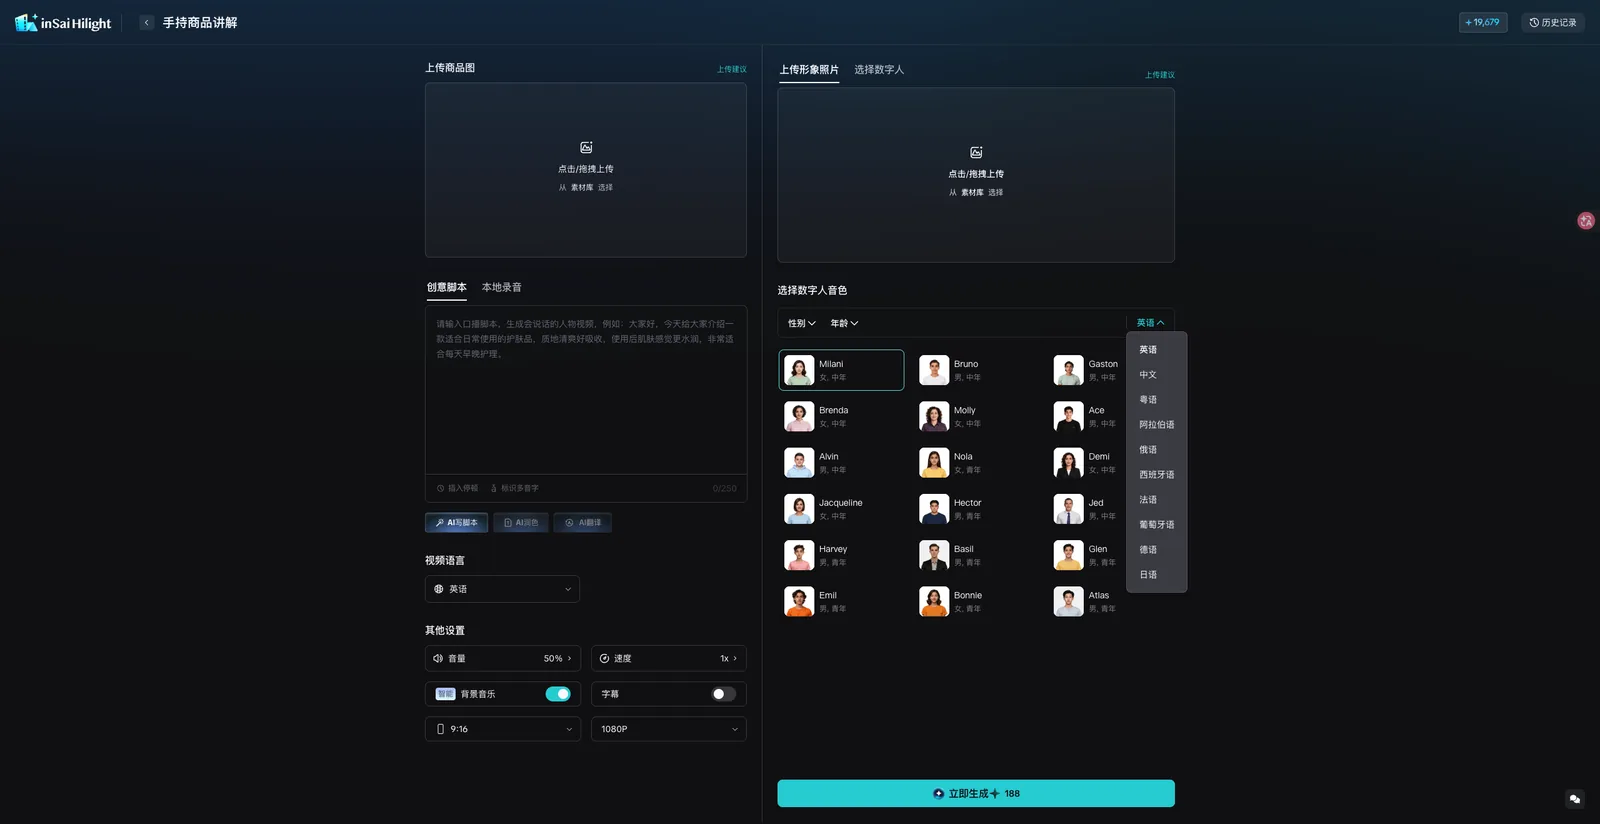Expand the 音量 50% setting
The image size is (1600, 824).
click(502, 658)
